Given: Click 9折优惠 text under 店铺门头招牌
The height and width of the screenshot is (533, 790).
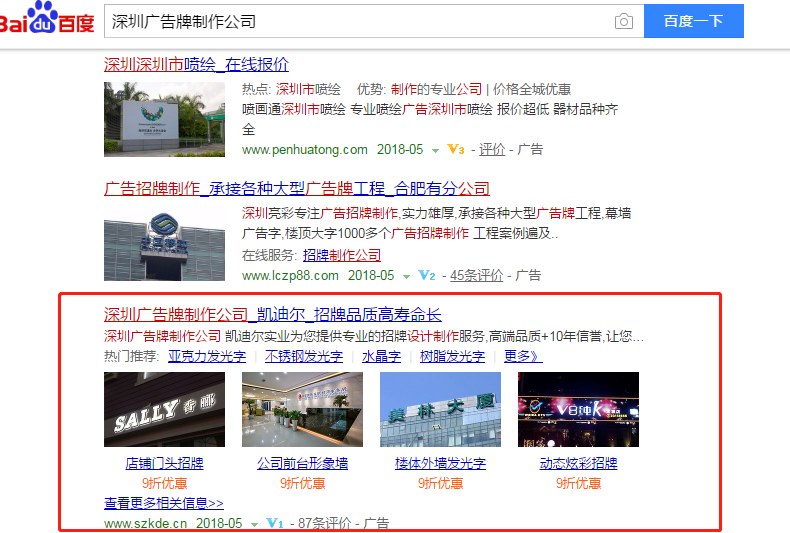Looking at the screenshot, I should pos(164,484).
